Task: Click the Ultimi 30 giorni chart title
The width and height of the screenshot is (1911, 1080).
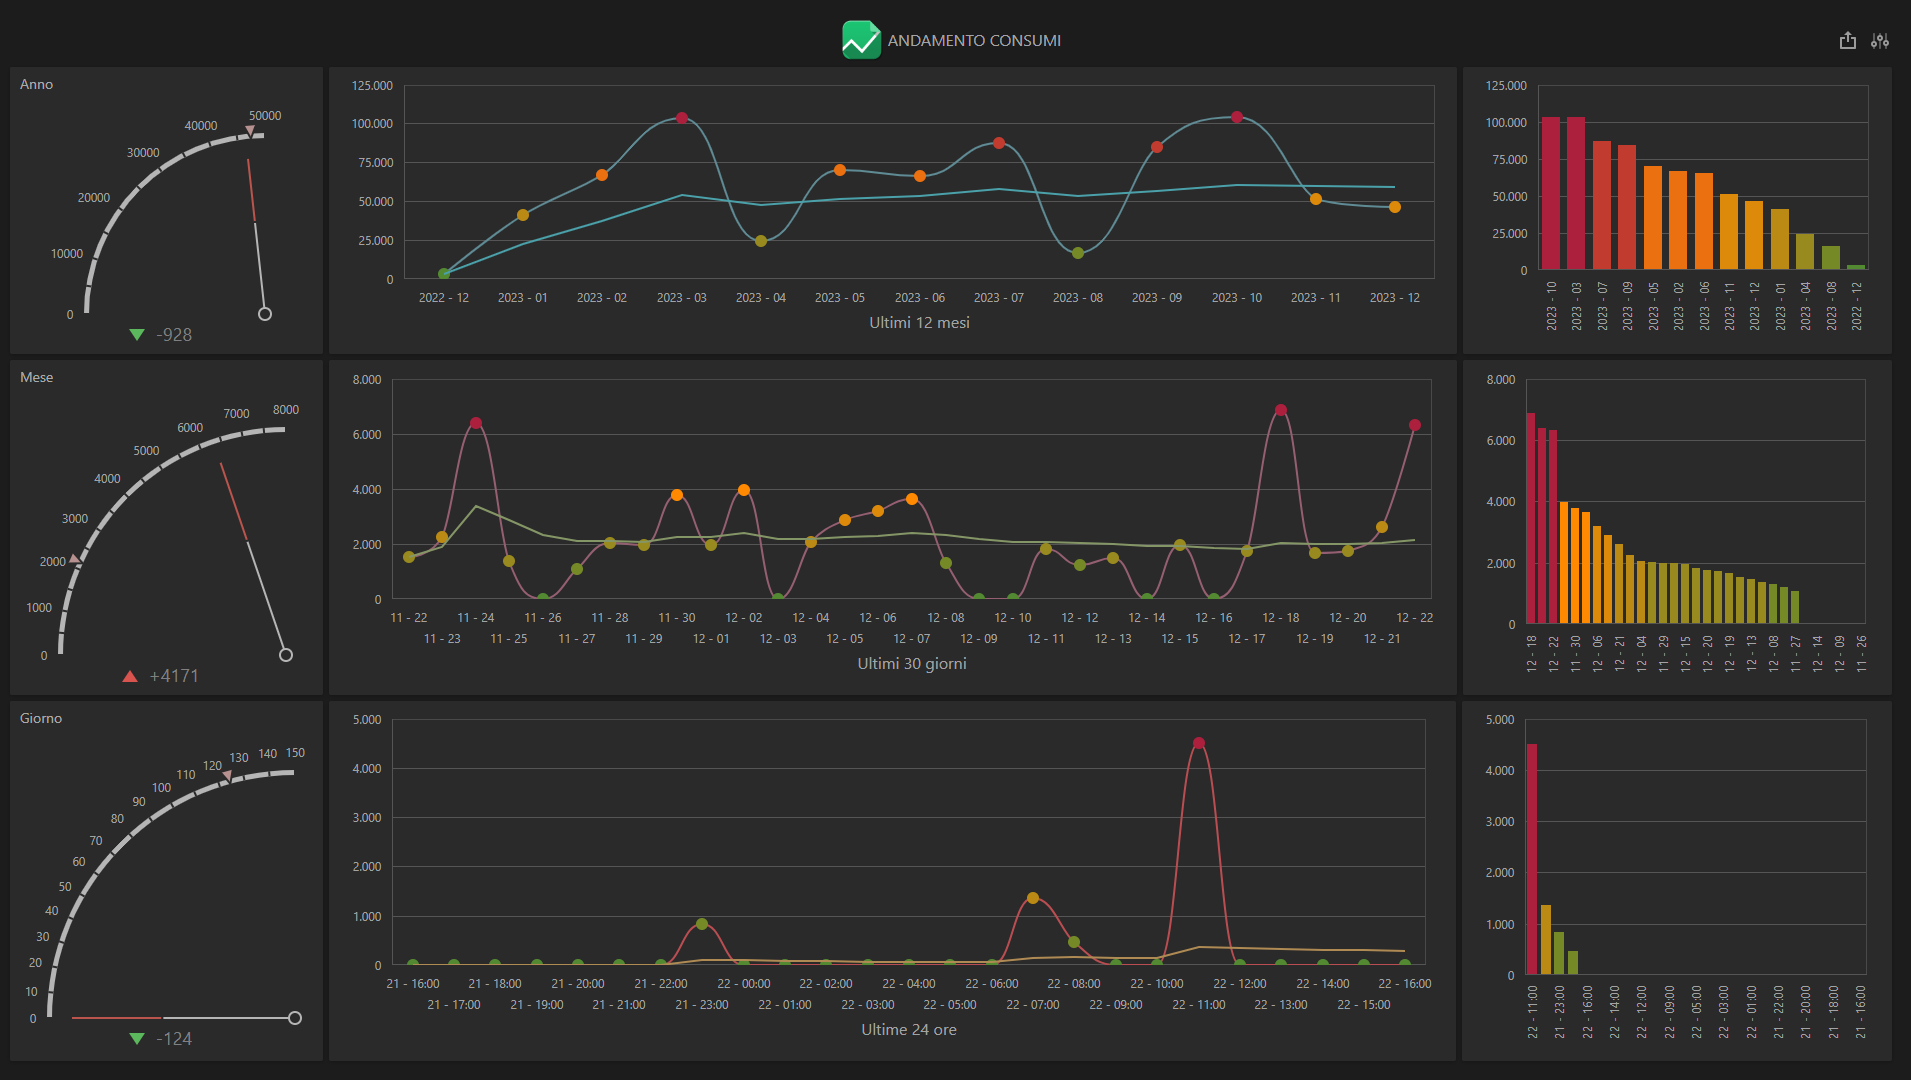Action: (x=912, y=663)
